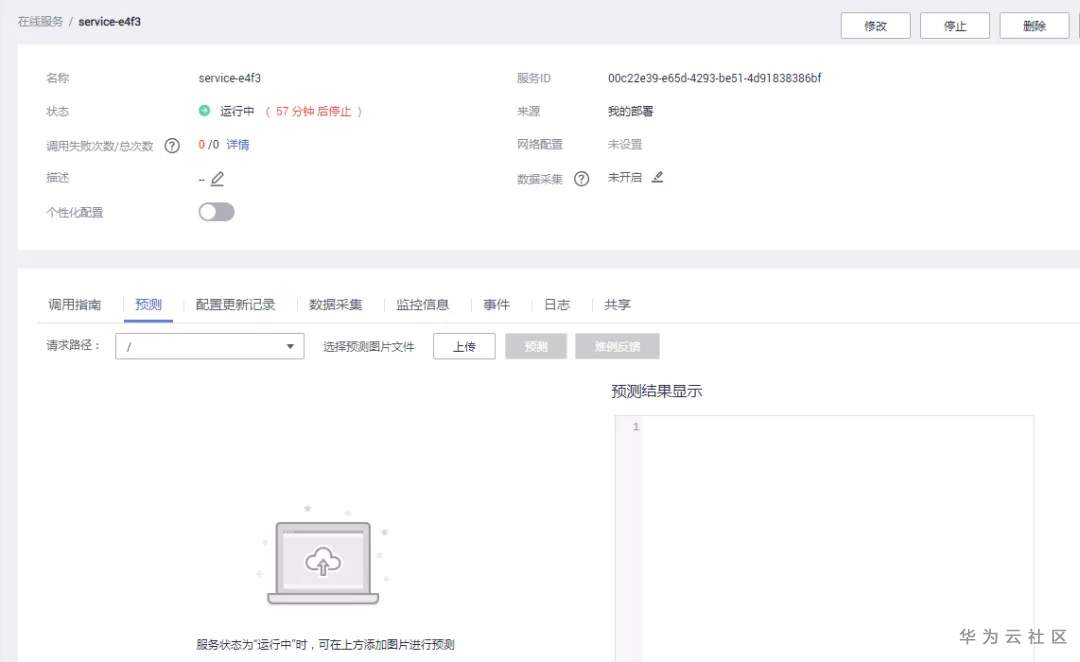Click the 删除 button

(1034, 25)
